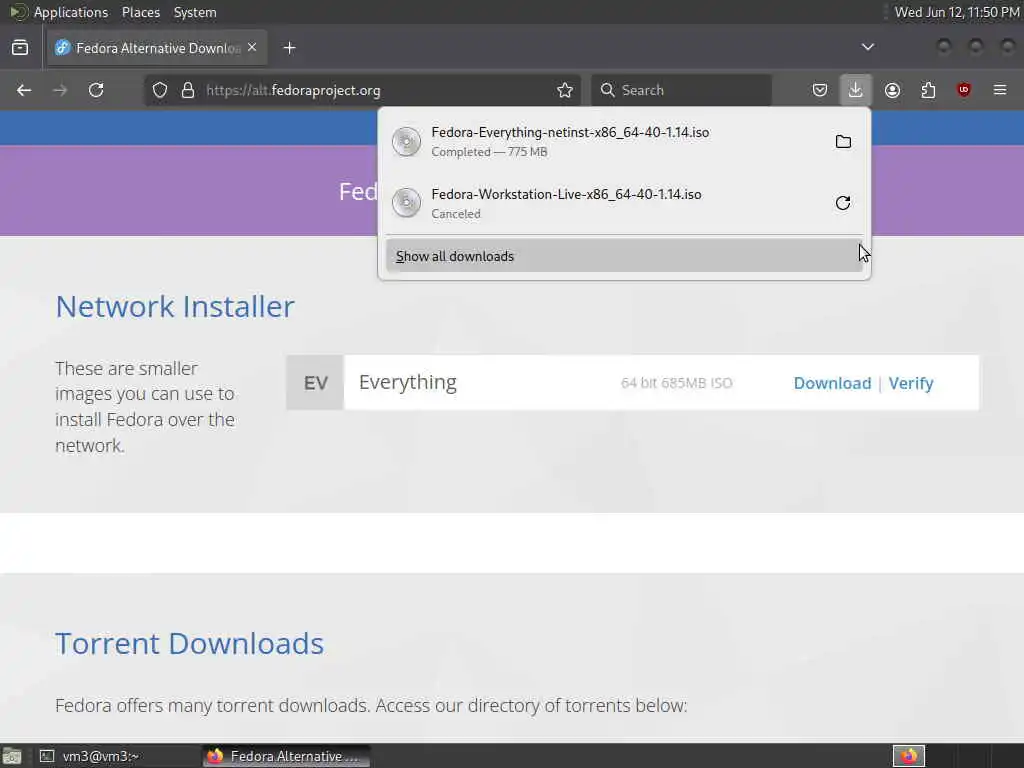Go back with the browser back arrow
Viewport: 1024px width, 768px height.
(x=24, y=90)
